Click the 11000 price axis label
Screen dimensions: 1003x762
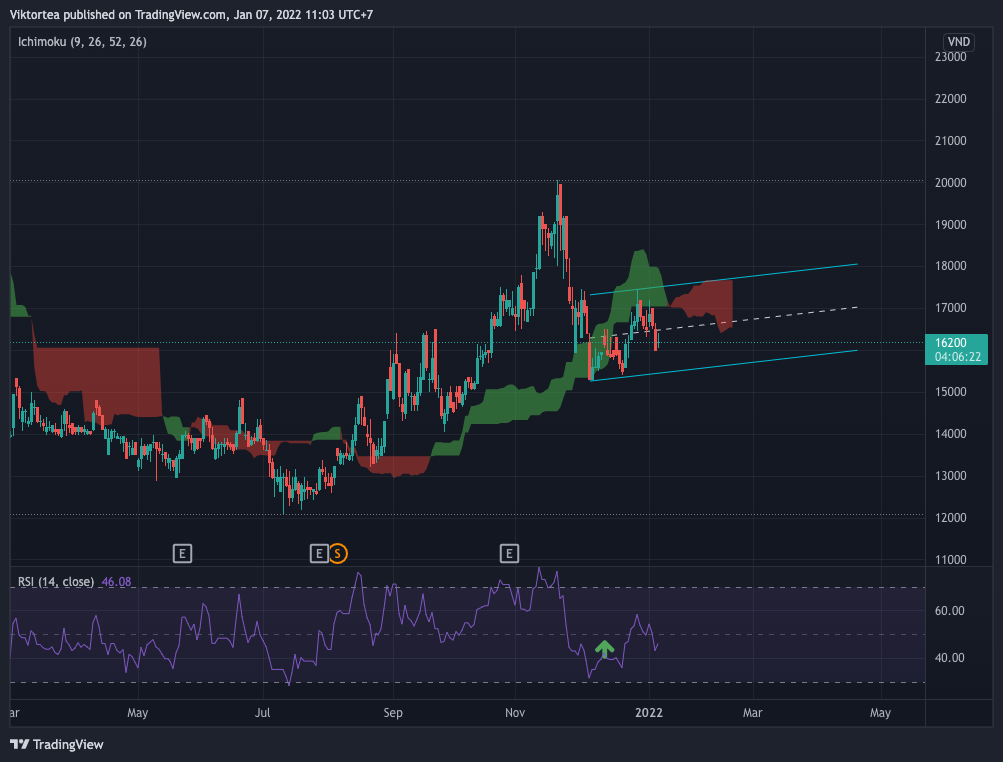[951, 560]
